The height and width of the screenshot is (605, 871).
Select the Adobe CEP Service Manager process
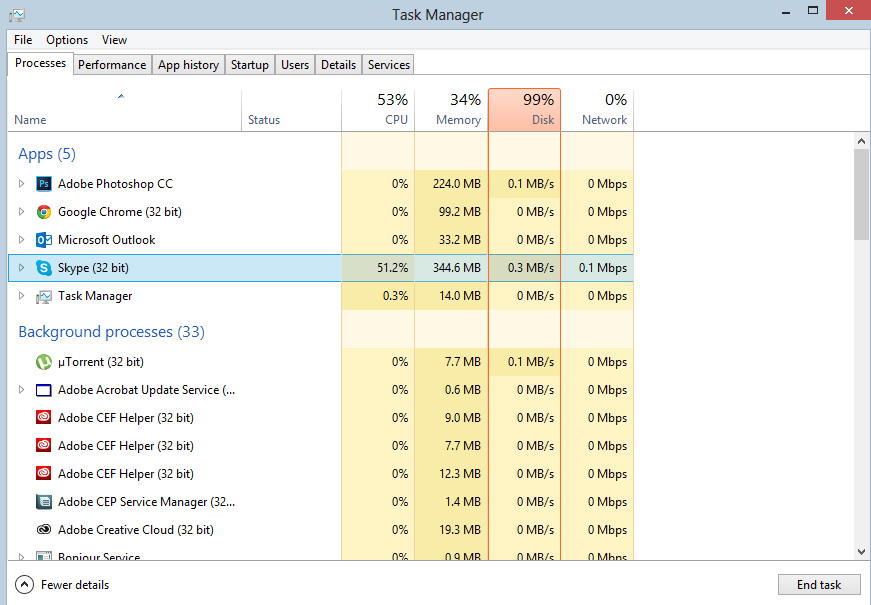tap(321, 502)
